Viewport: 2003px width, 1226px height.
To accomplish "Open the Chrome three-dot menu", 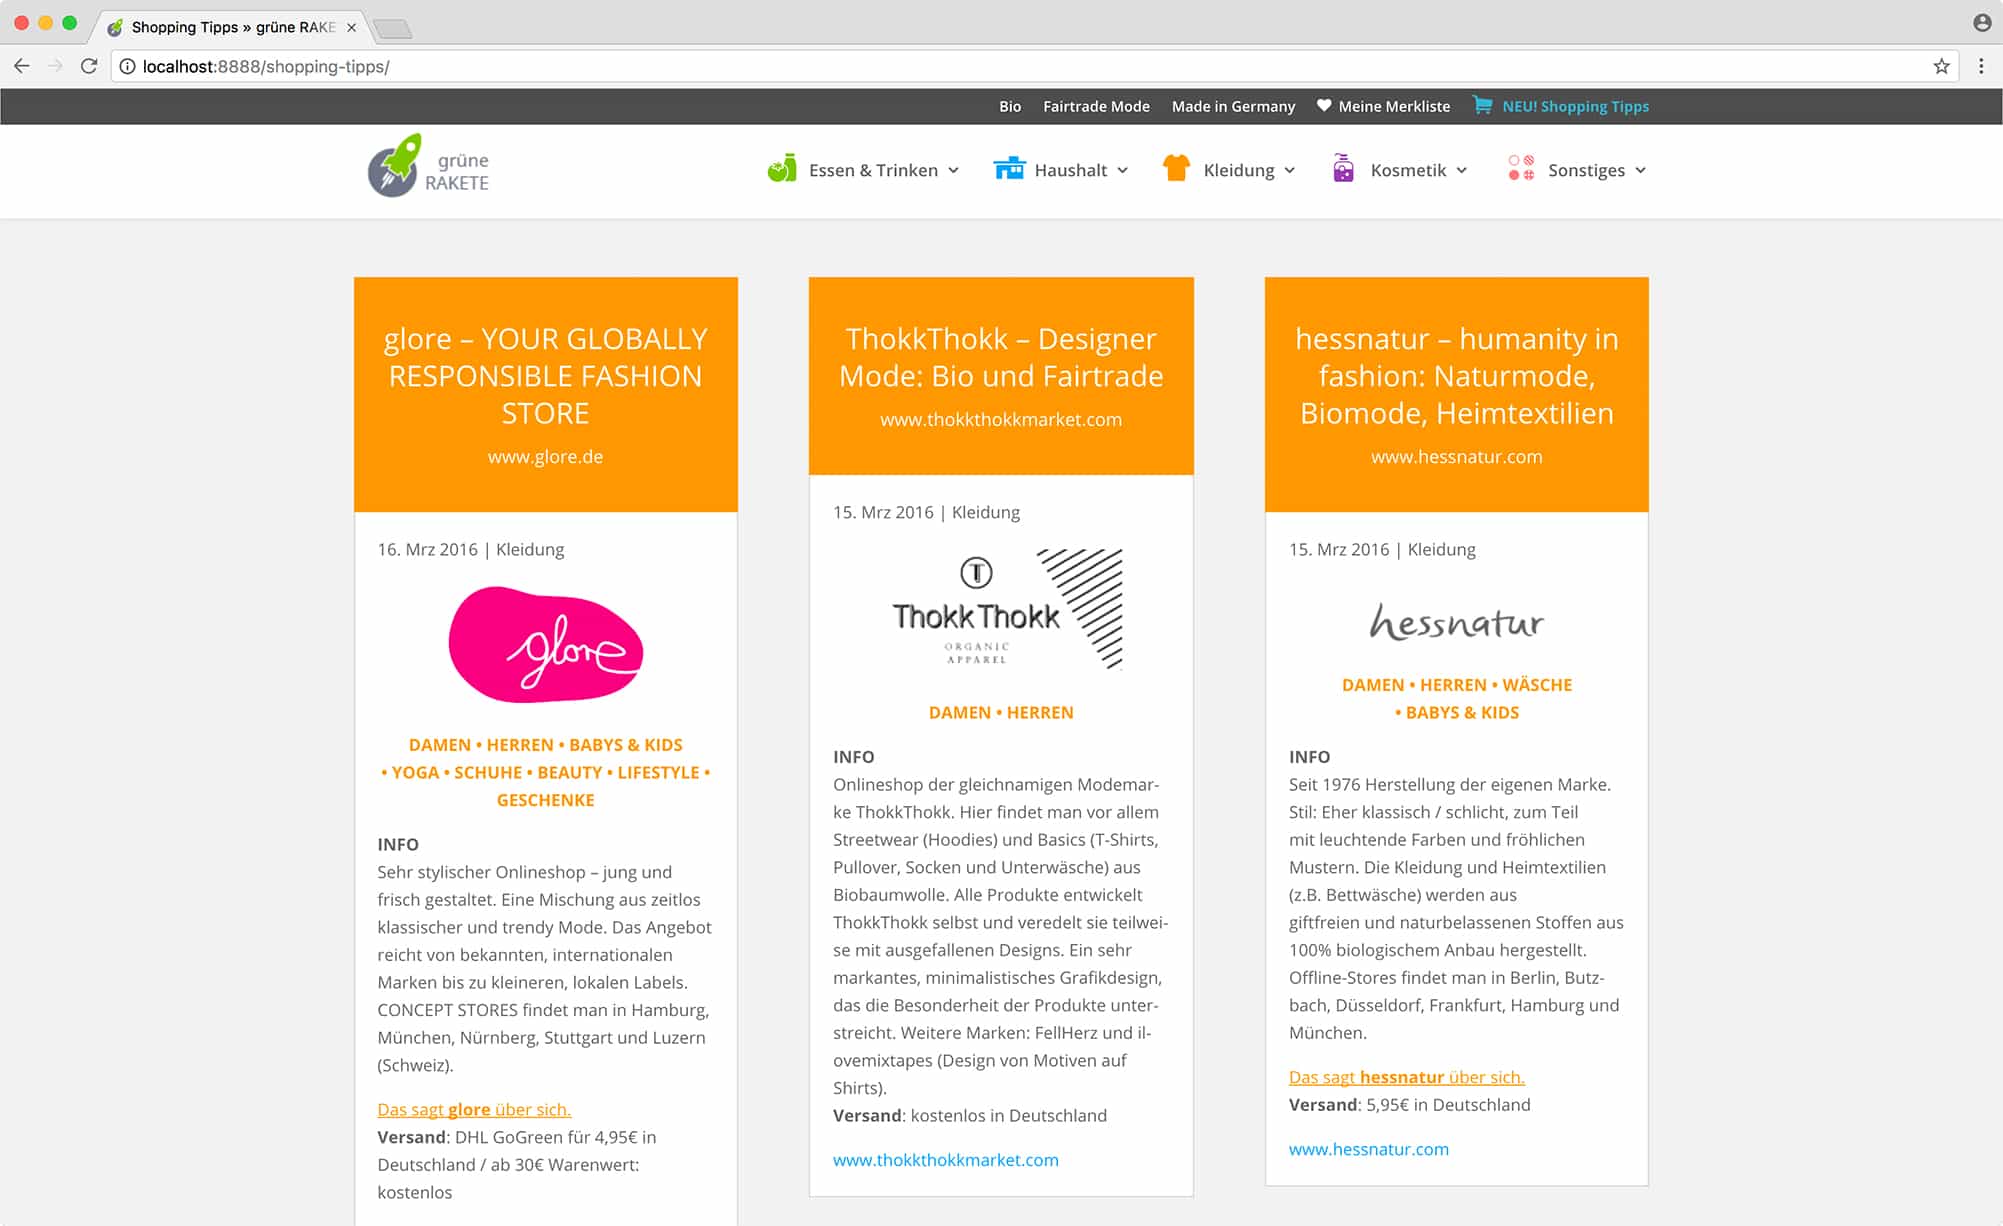I will (x=1981, y=66).
